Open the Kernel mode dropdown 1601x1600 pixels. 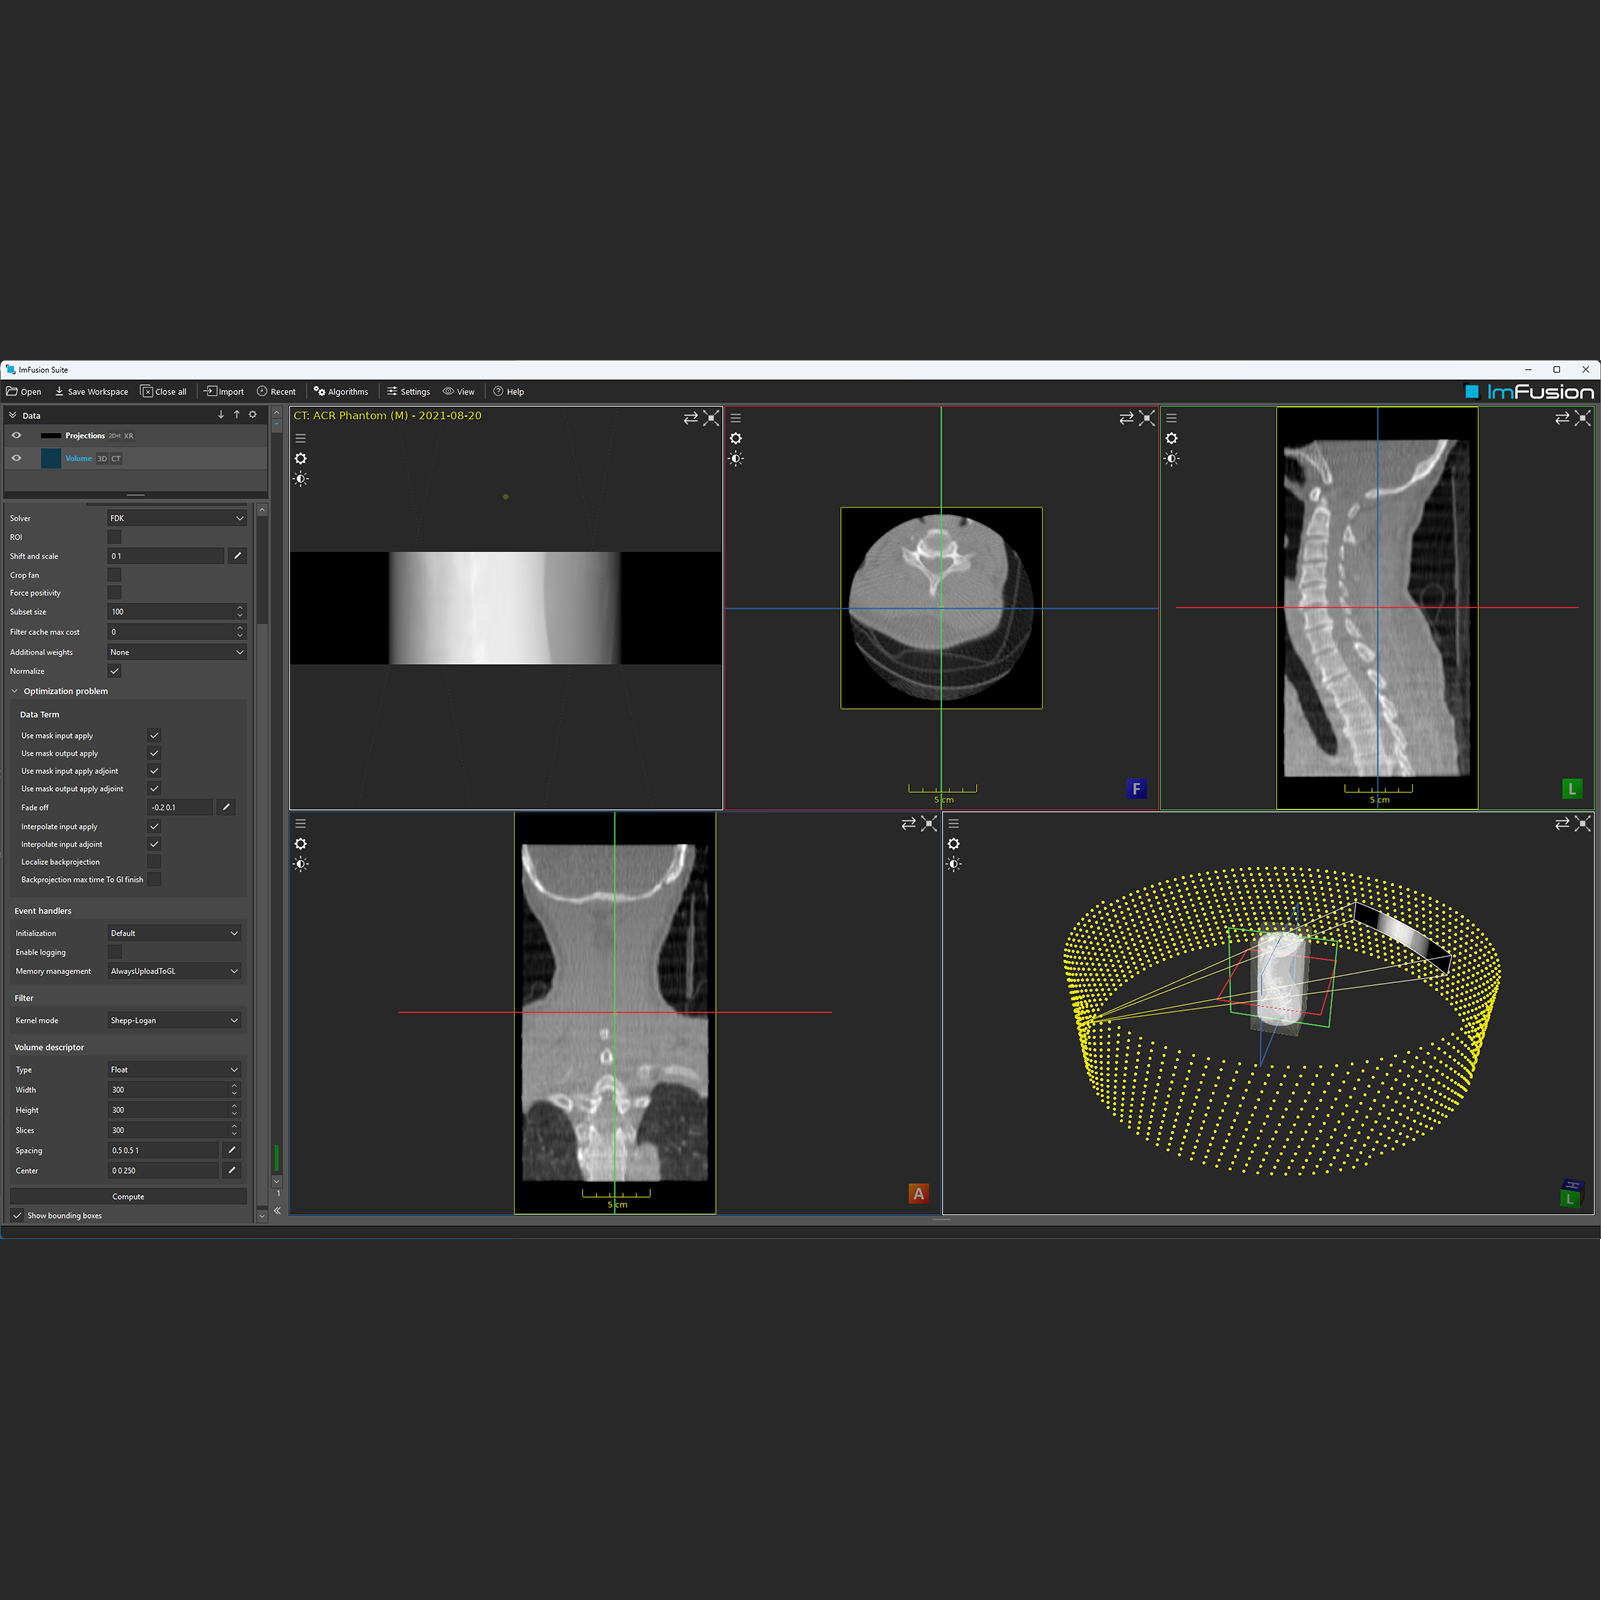click(x=174, y=1020)
